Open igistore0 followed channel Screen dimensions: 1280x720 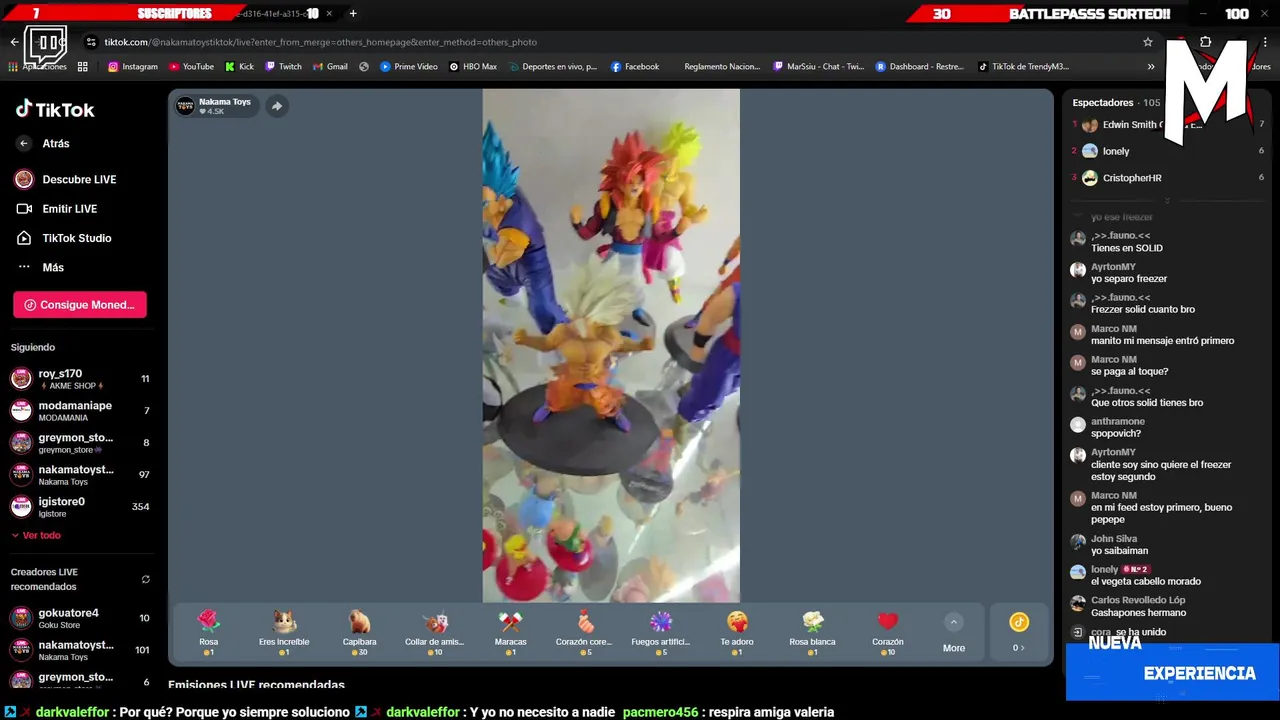80,506
